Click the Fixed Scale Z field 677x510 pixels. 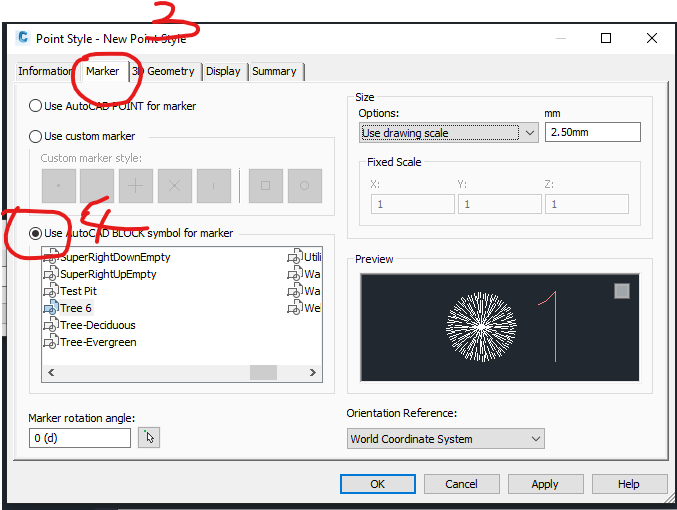(x=587, y=204)
